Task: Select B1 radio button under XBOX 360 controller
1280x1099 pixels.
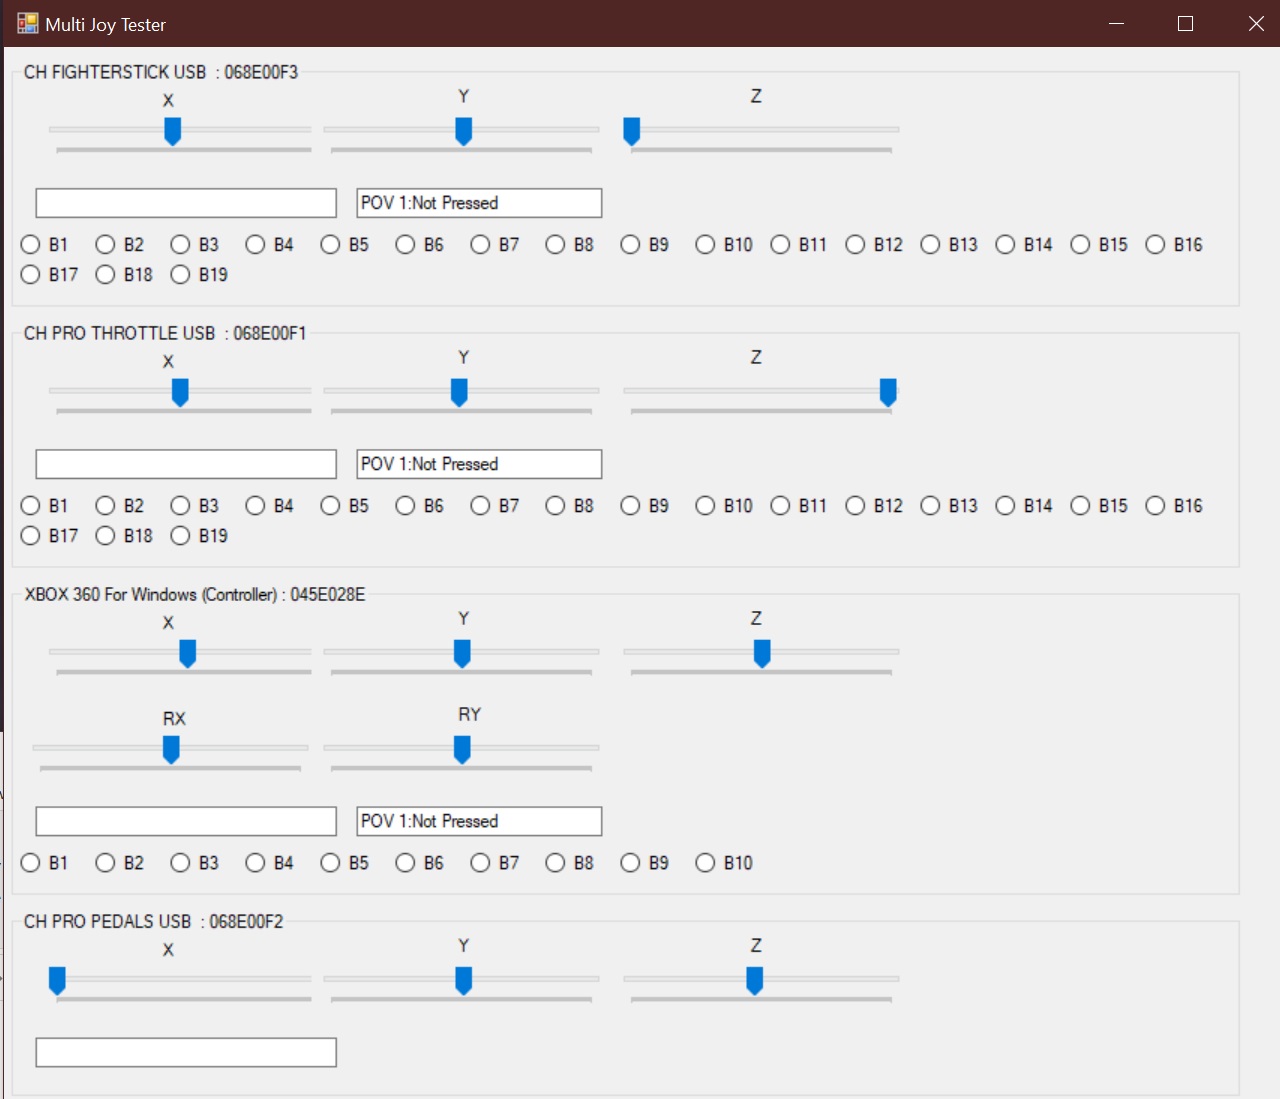Action: point(45,863)
